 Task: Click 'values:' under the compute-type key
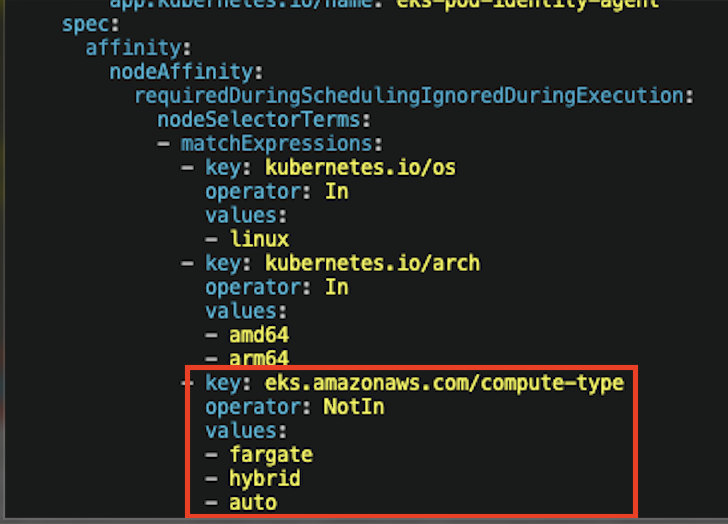coord(246,431)
